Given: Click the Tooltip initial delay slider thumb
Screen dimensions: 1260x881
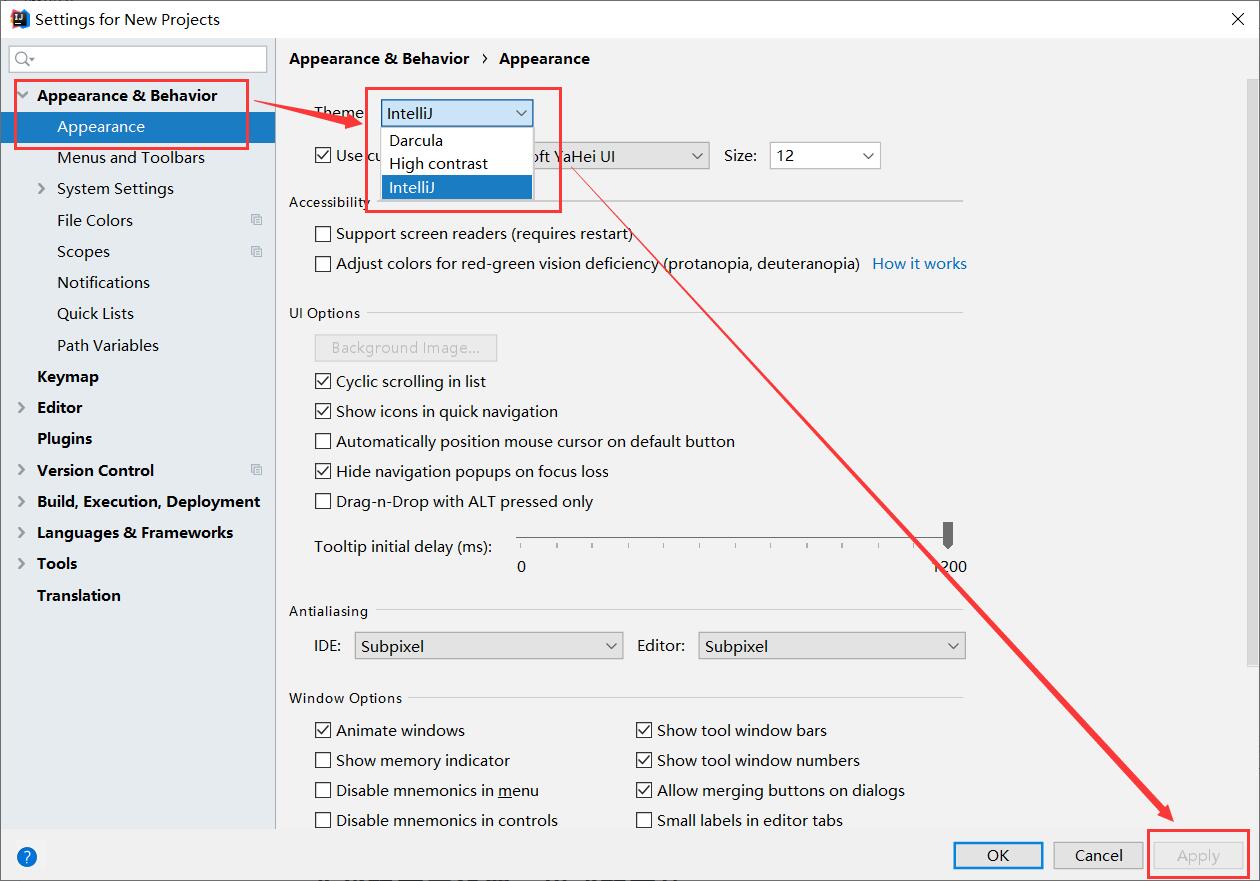Looking at the screenshot, I should pyautogui.click(x=948, y=534).
